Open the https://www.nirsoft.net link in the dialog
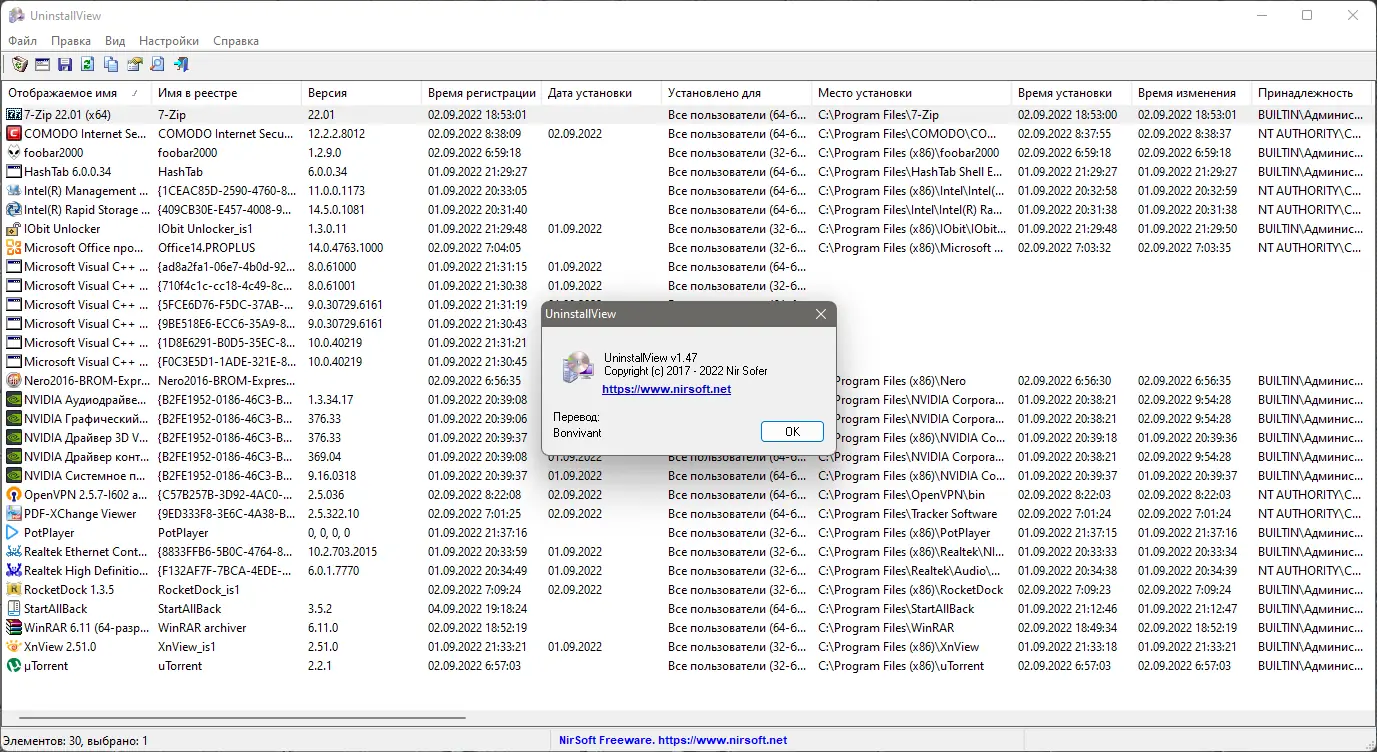The image size is (1377, 752). click(666, 389)
